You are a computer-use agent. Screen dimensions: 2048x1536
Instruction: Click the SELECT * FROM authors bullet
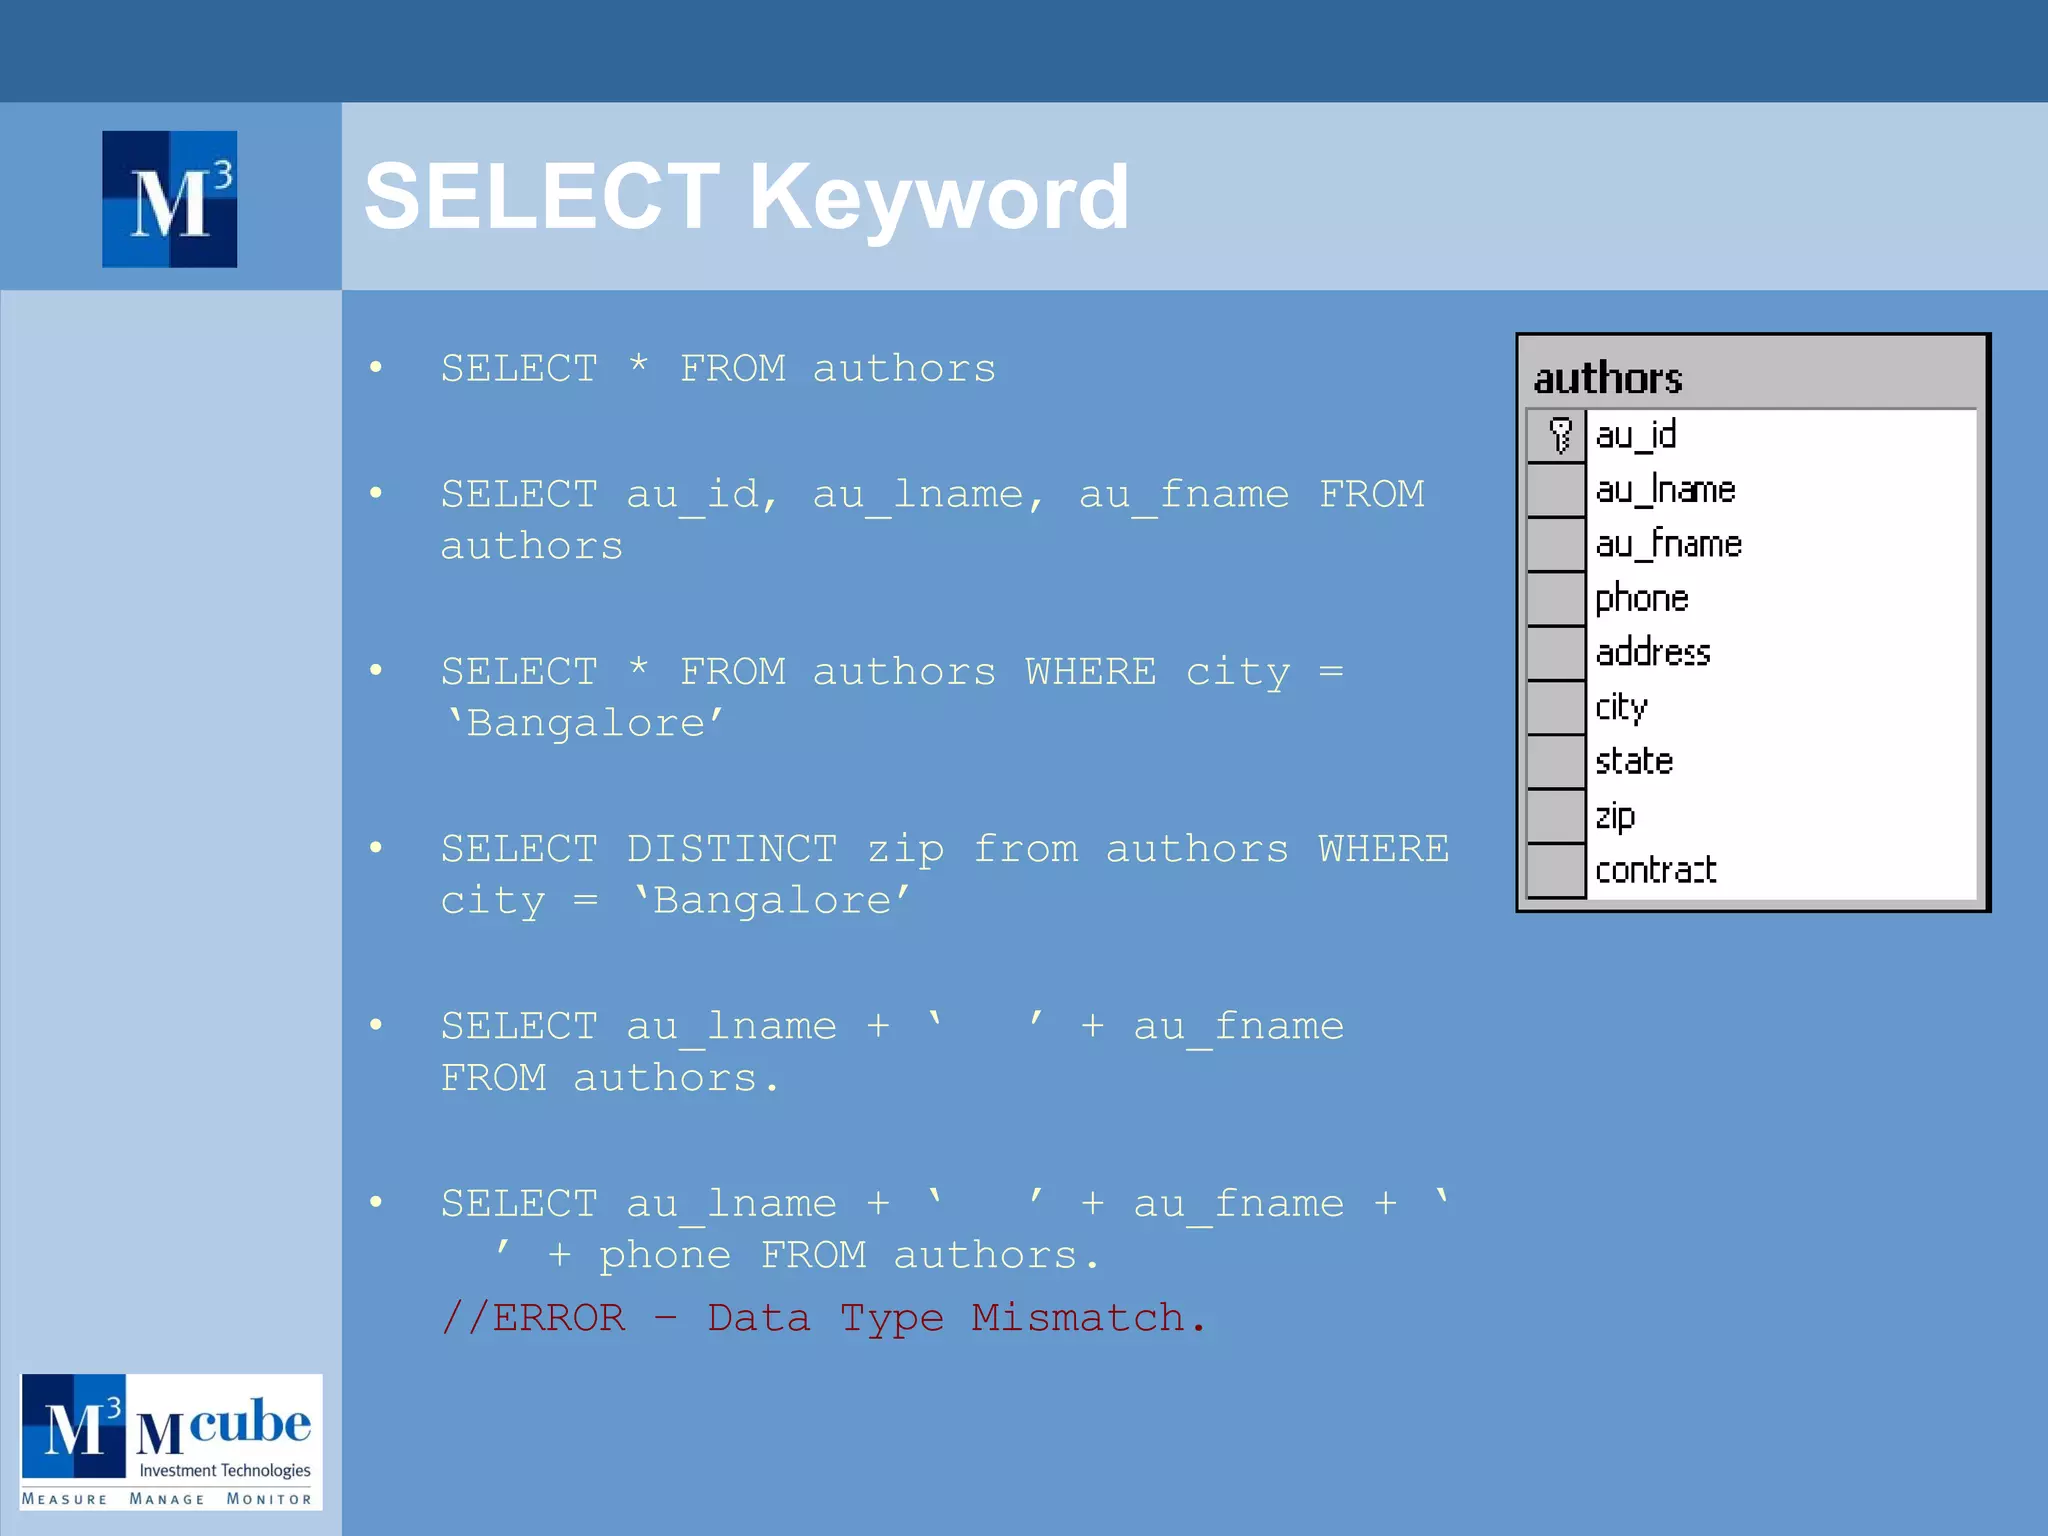click(x=718, y=369)
